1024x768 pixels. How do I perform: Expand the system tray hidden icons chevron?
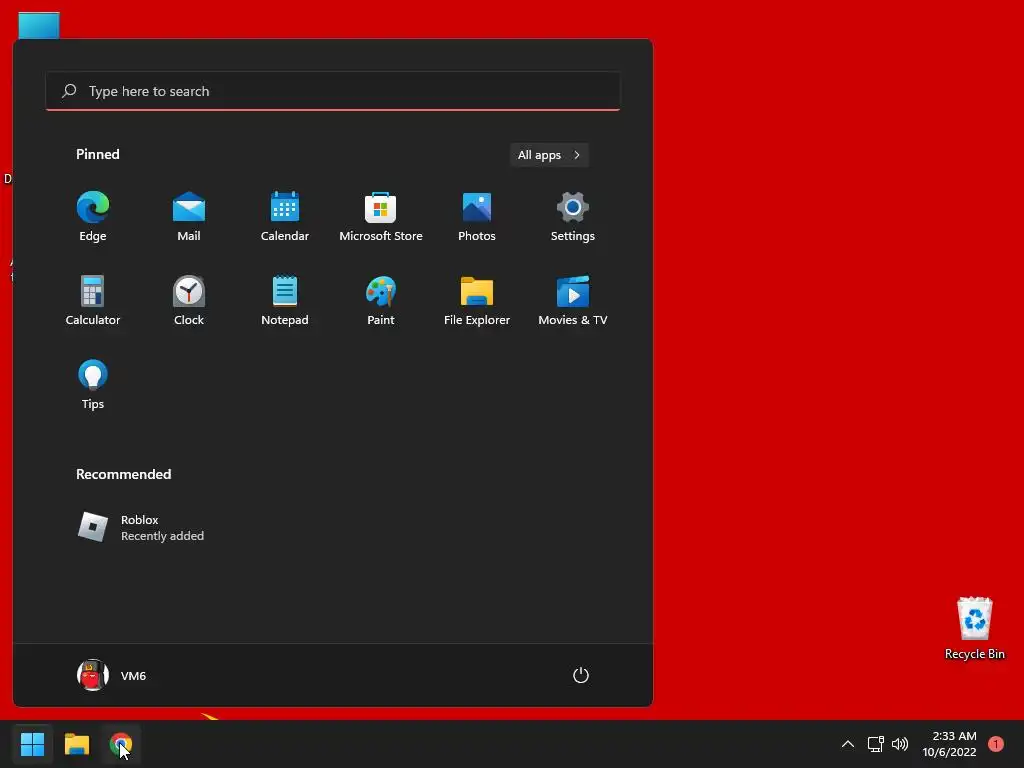point(848,744)
